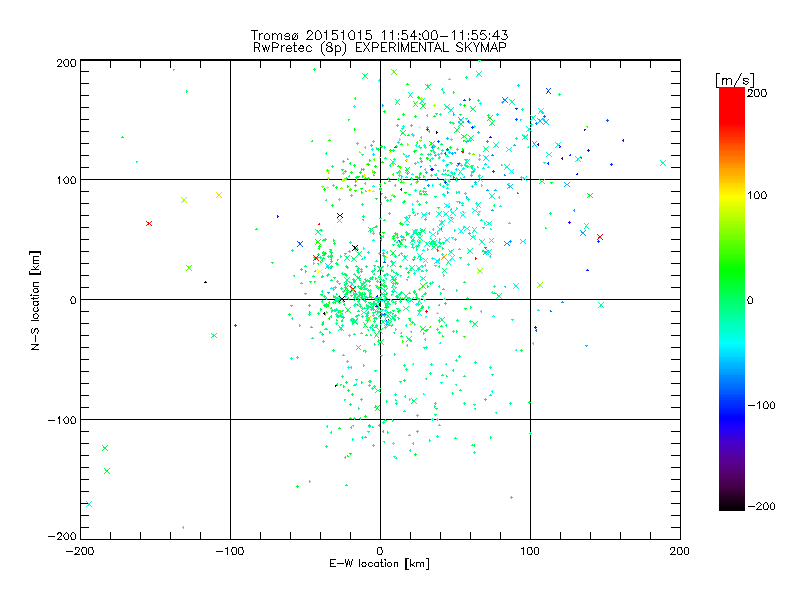800x600 pixels.
Task: Select the 'RwPretec (8p) EXPERIMENTAL SKYMAP' subtitle
Action: (380, 47)
